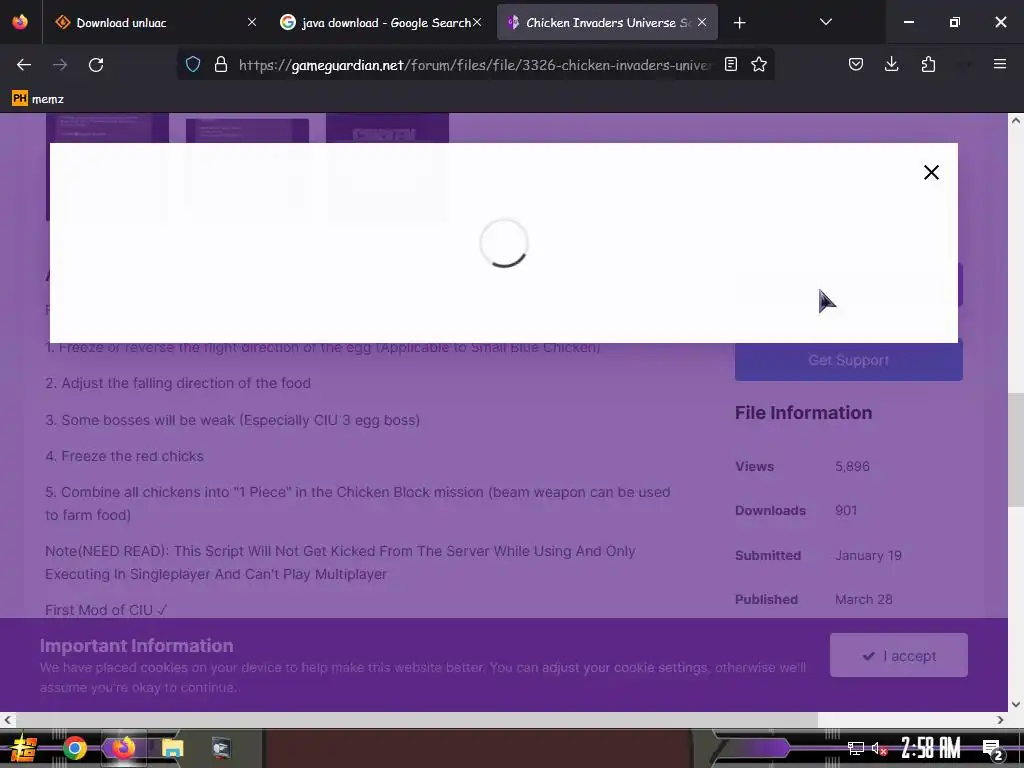The width and height of the screenshot is (1024, 768).
Task: Open the tracking protection shield icon
Action: pyautogui.click(x=193, y=64)
